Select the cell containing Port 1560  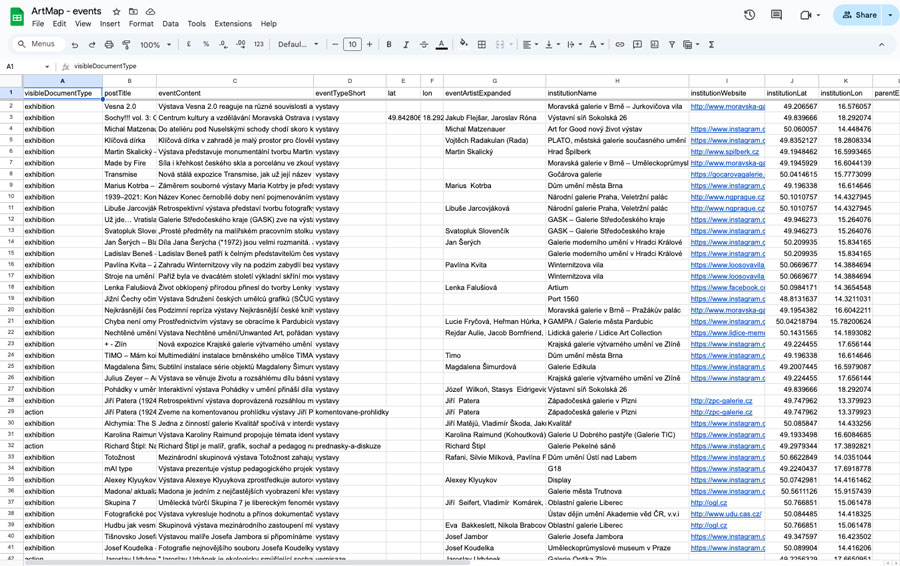tap(617, 299)
